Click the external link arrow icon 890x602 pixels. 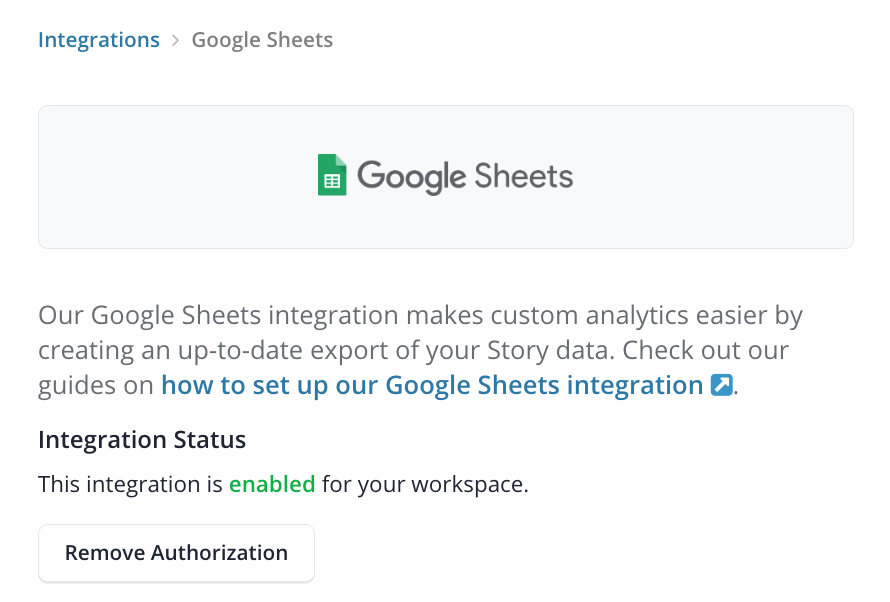coord(721,385)
